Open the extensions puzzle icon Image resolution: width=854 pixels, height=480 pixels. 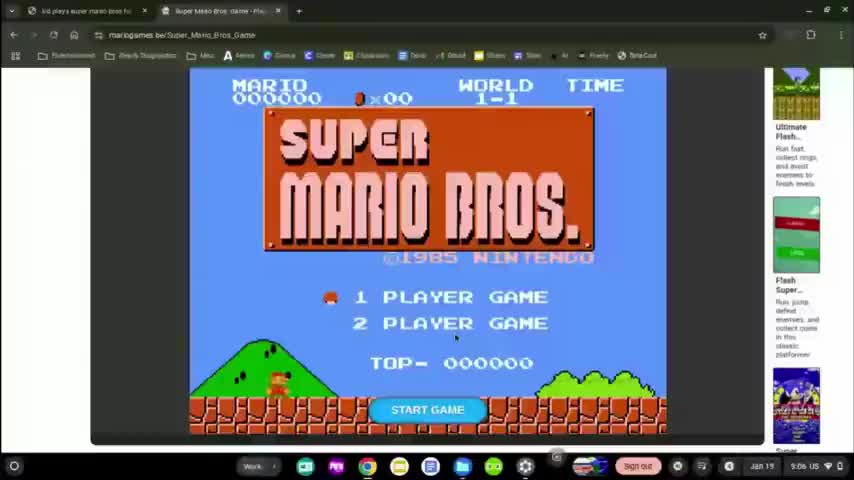pos(811,35)
